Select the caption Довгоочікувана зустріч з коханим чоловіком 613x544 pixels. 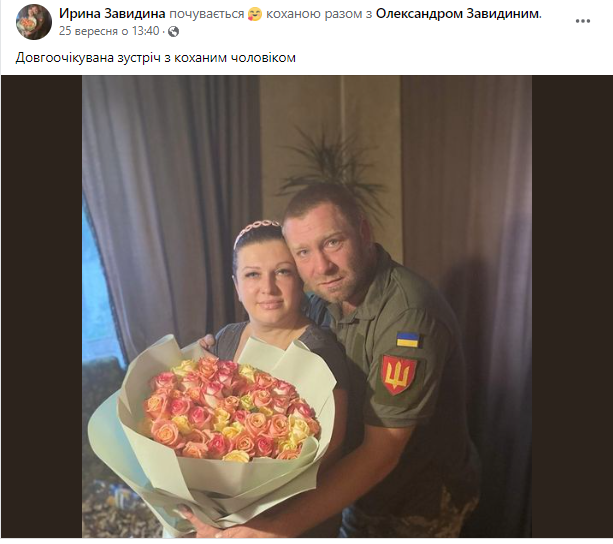click(x=156, y=58)
